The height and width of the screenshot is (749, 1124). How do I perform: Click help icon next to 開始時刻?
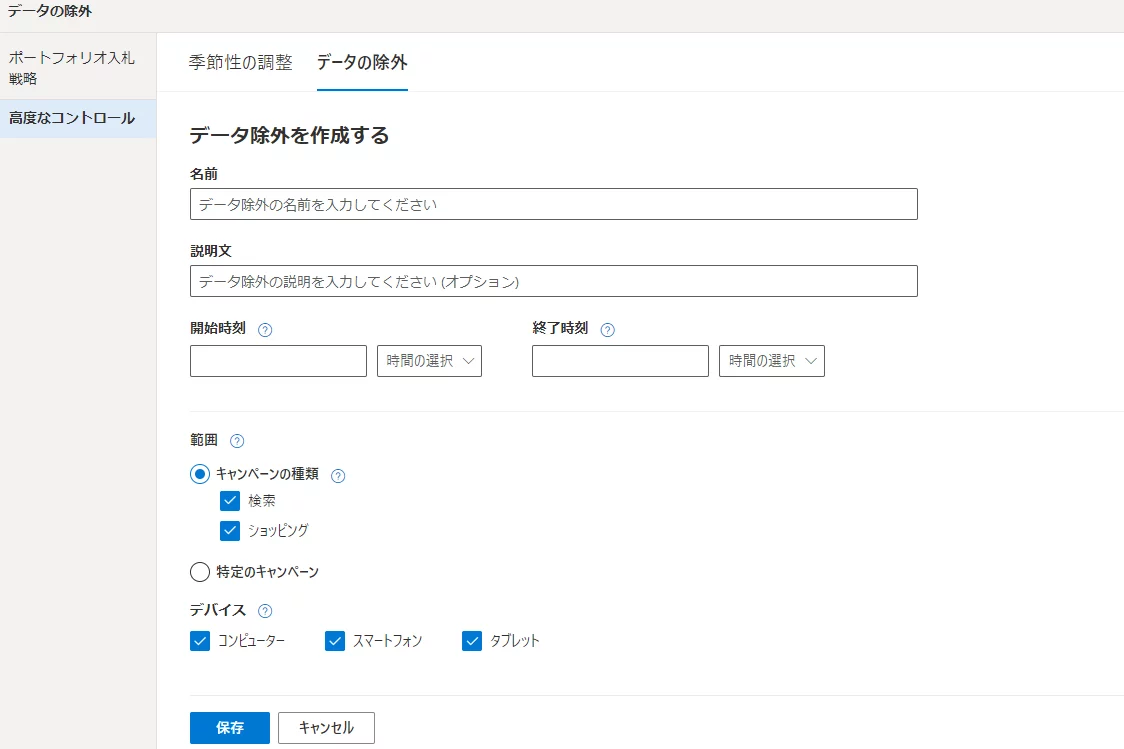tap(265, 330)
